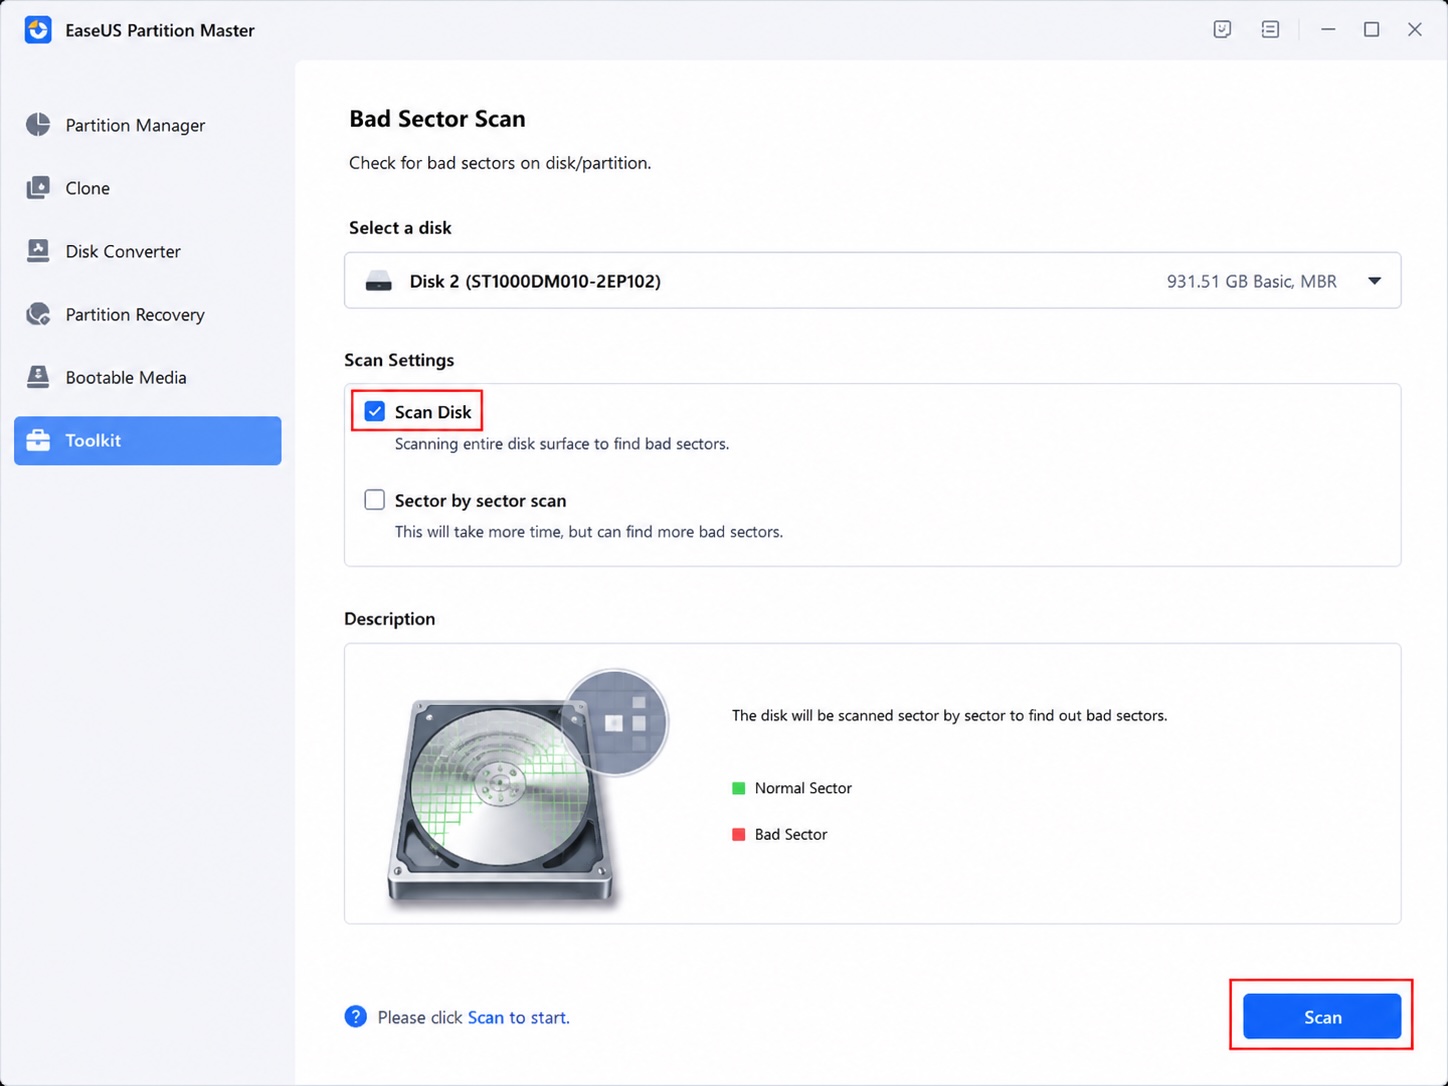Open the task list icon in title bar
This screenshot has width=1448, height=1086.
click(x=1270, y=30)
